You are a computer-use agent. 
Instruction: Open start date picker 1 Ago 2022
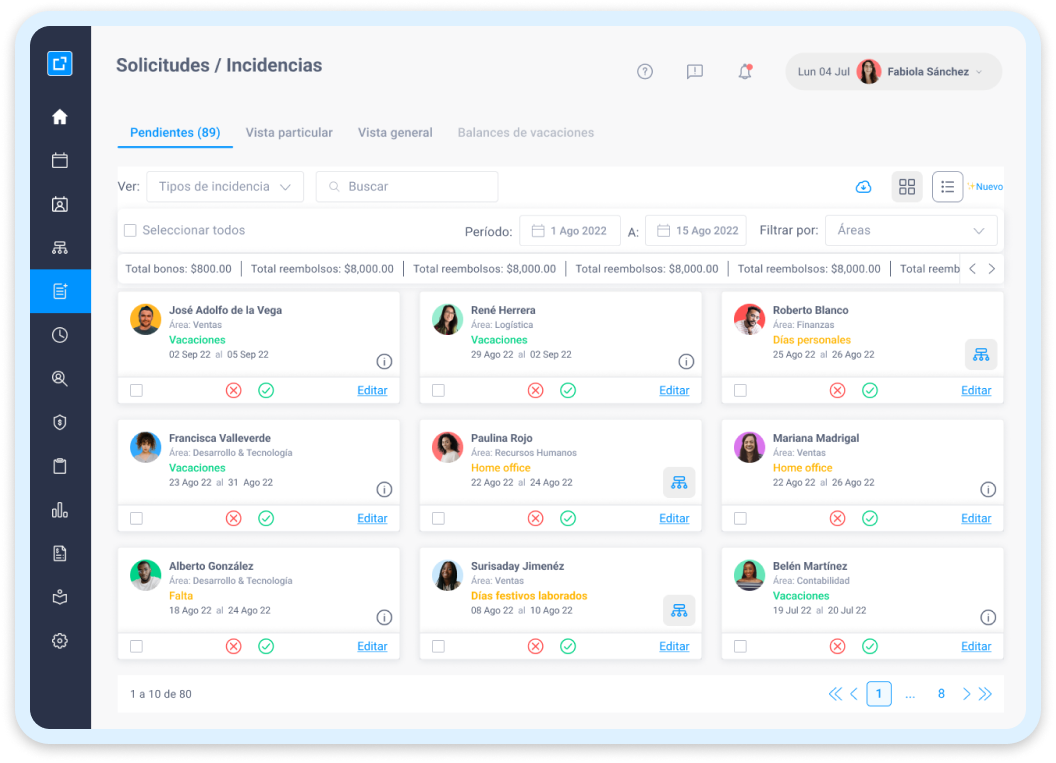pos(570,231)
